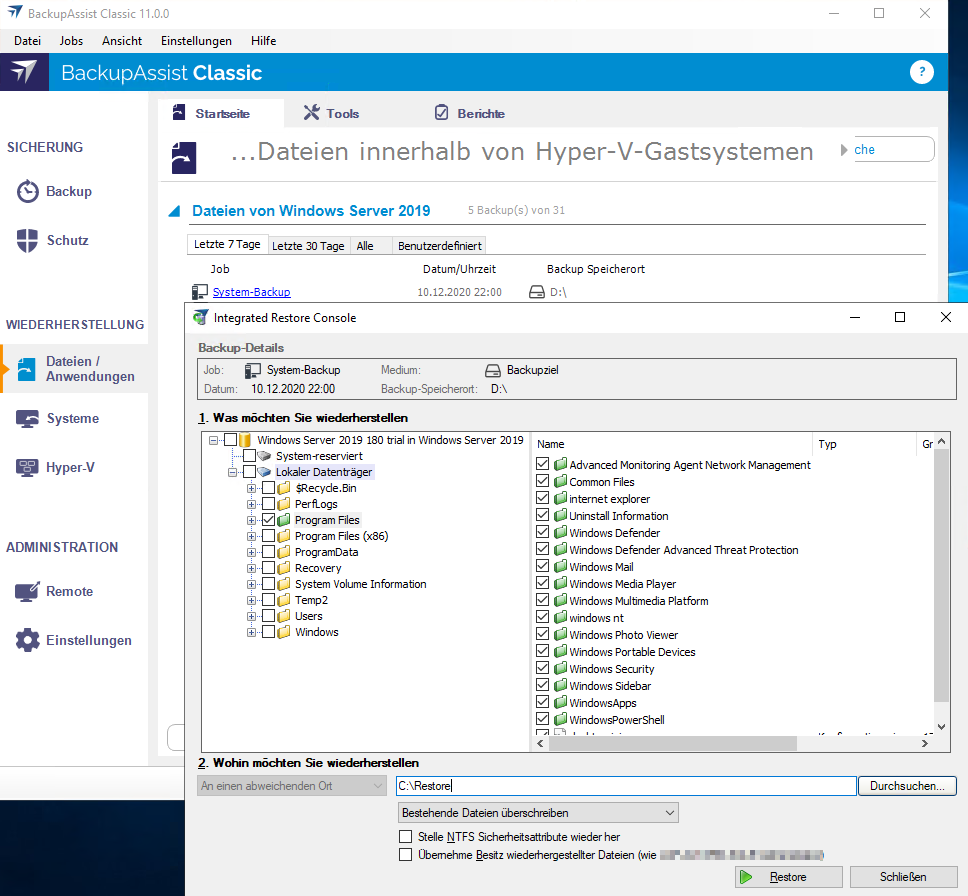The width and height of the screenshot is (968, 896).
Task: Click the Remote administration icon
Action: point(28,592)
